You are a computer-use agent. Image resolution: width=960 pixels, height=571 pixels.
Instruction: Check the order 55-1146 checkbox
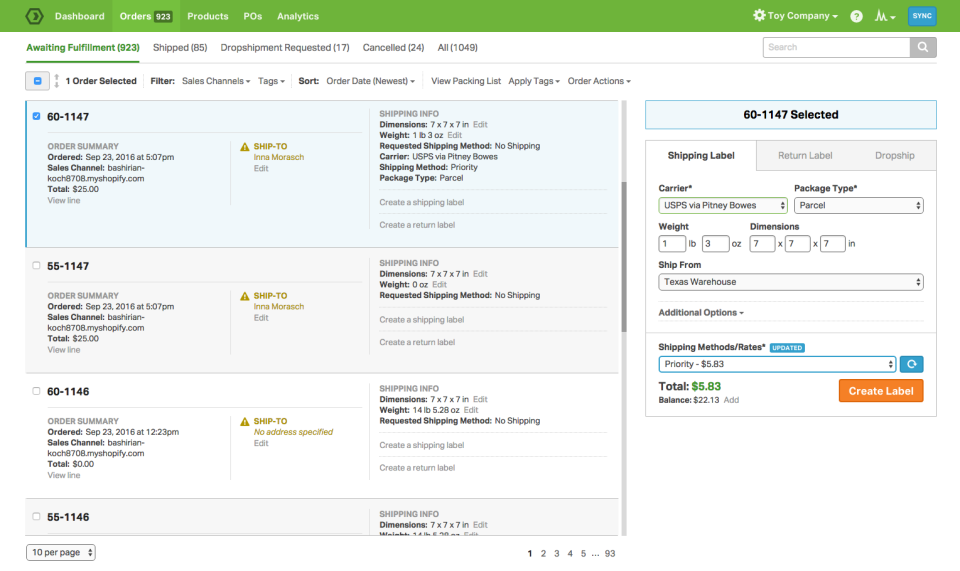36,517
